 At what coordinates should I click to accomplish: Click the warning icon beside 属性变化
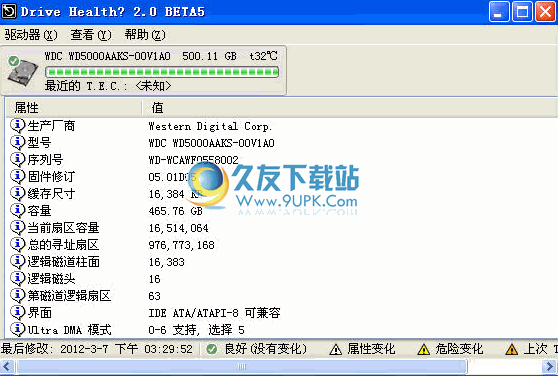[336, 349]
